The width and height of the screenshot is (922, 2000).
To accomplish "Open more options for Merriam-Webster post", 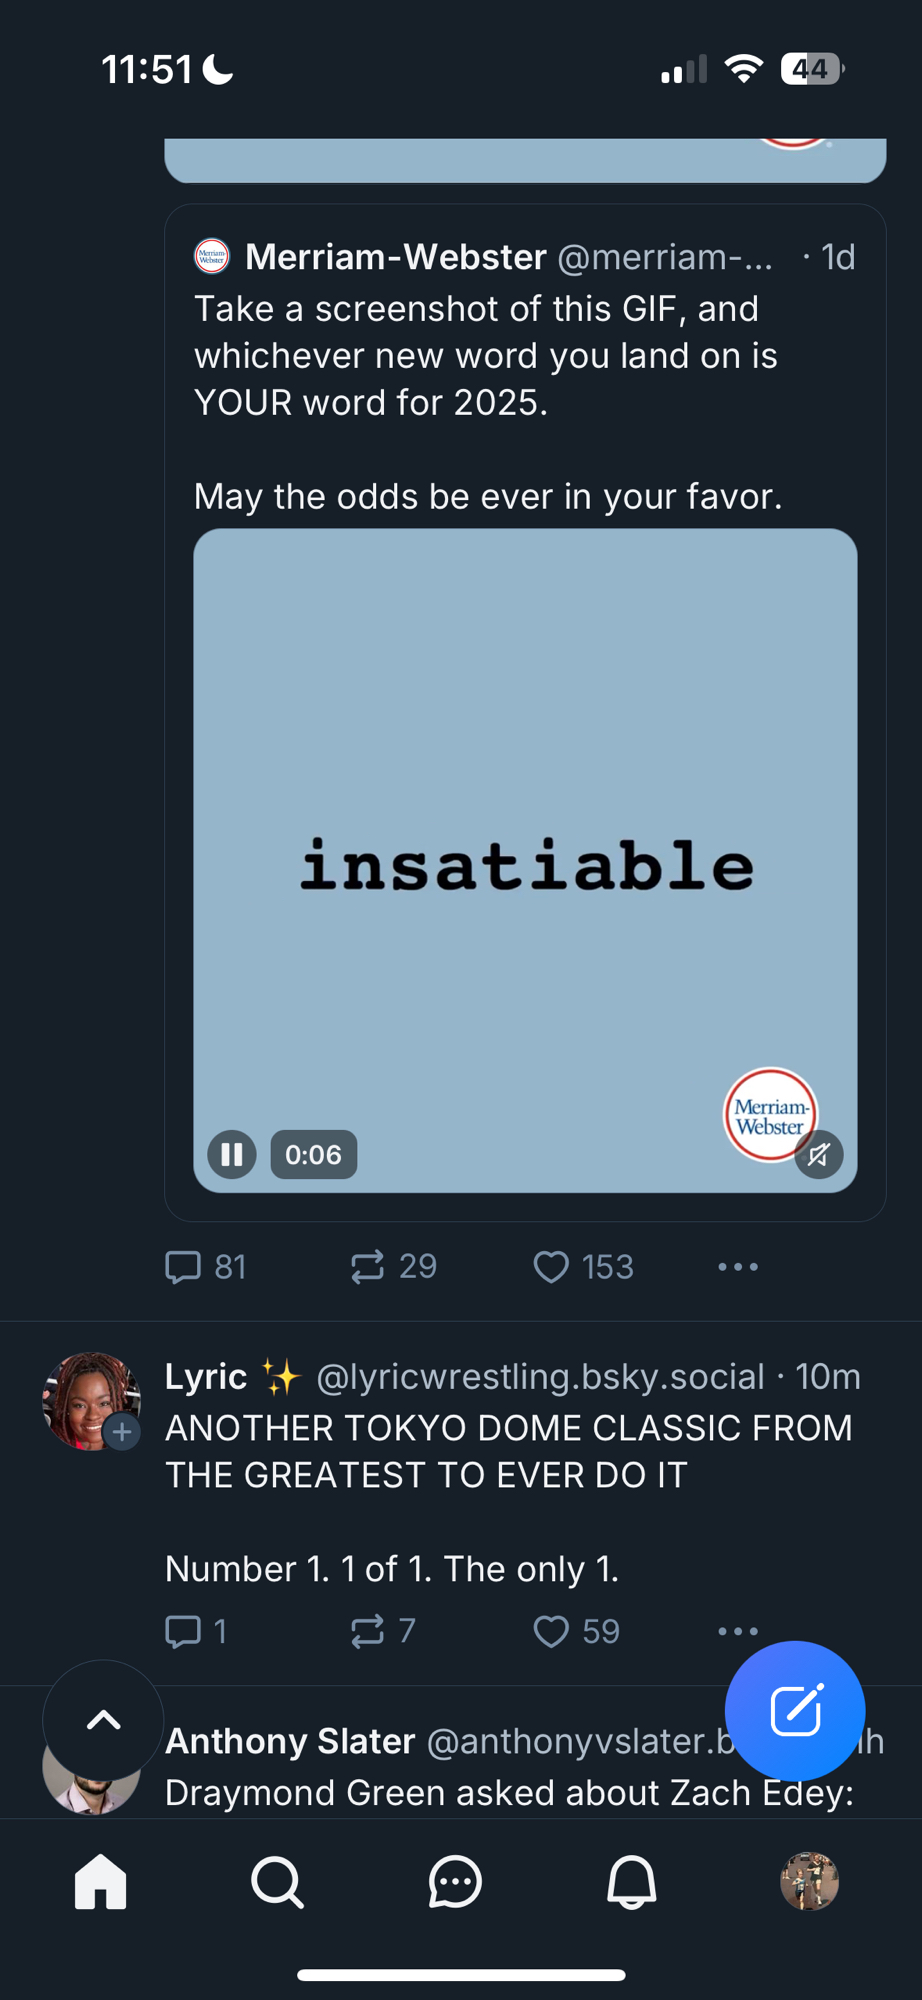I will (738, 1267).
